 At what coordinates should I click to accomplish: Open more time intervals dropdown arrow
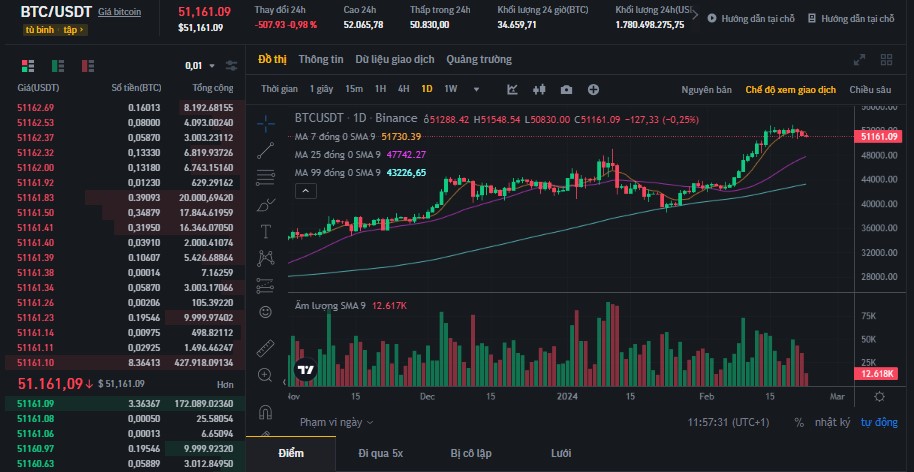pyautogui.click(x=476, y=90)
